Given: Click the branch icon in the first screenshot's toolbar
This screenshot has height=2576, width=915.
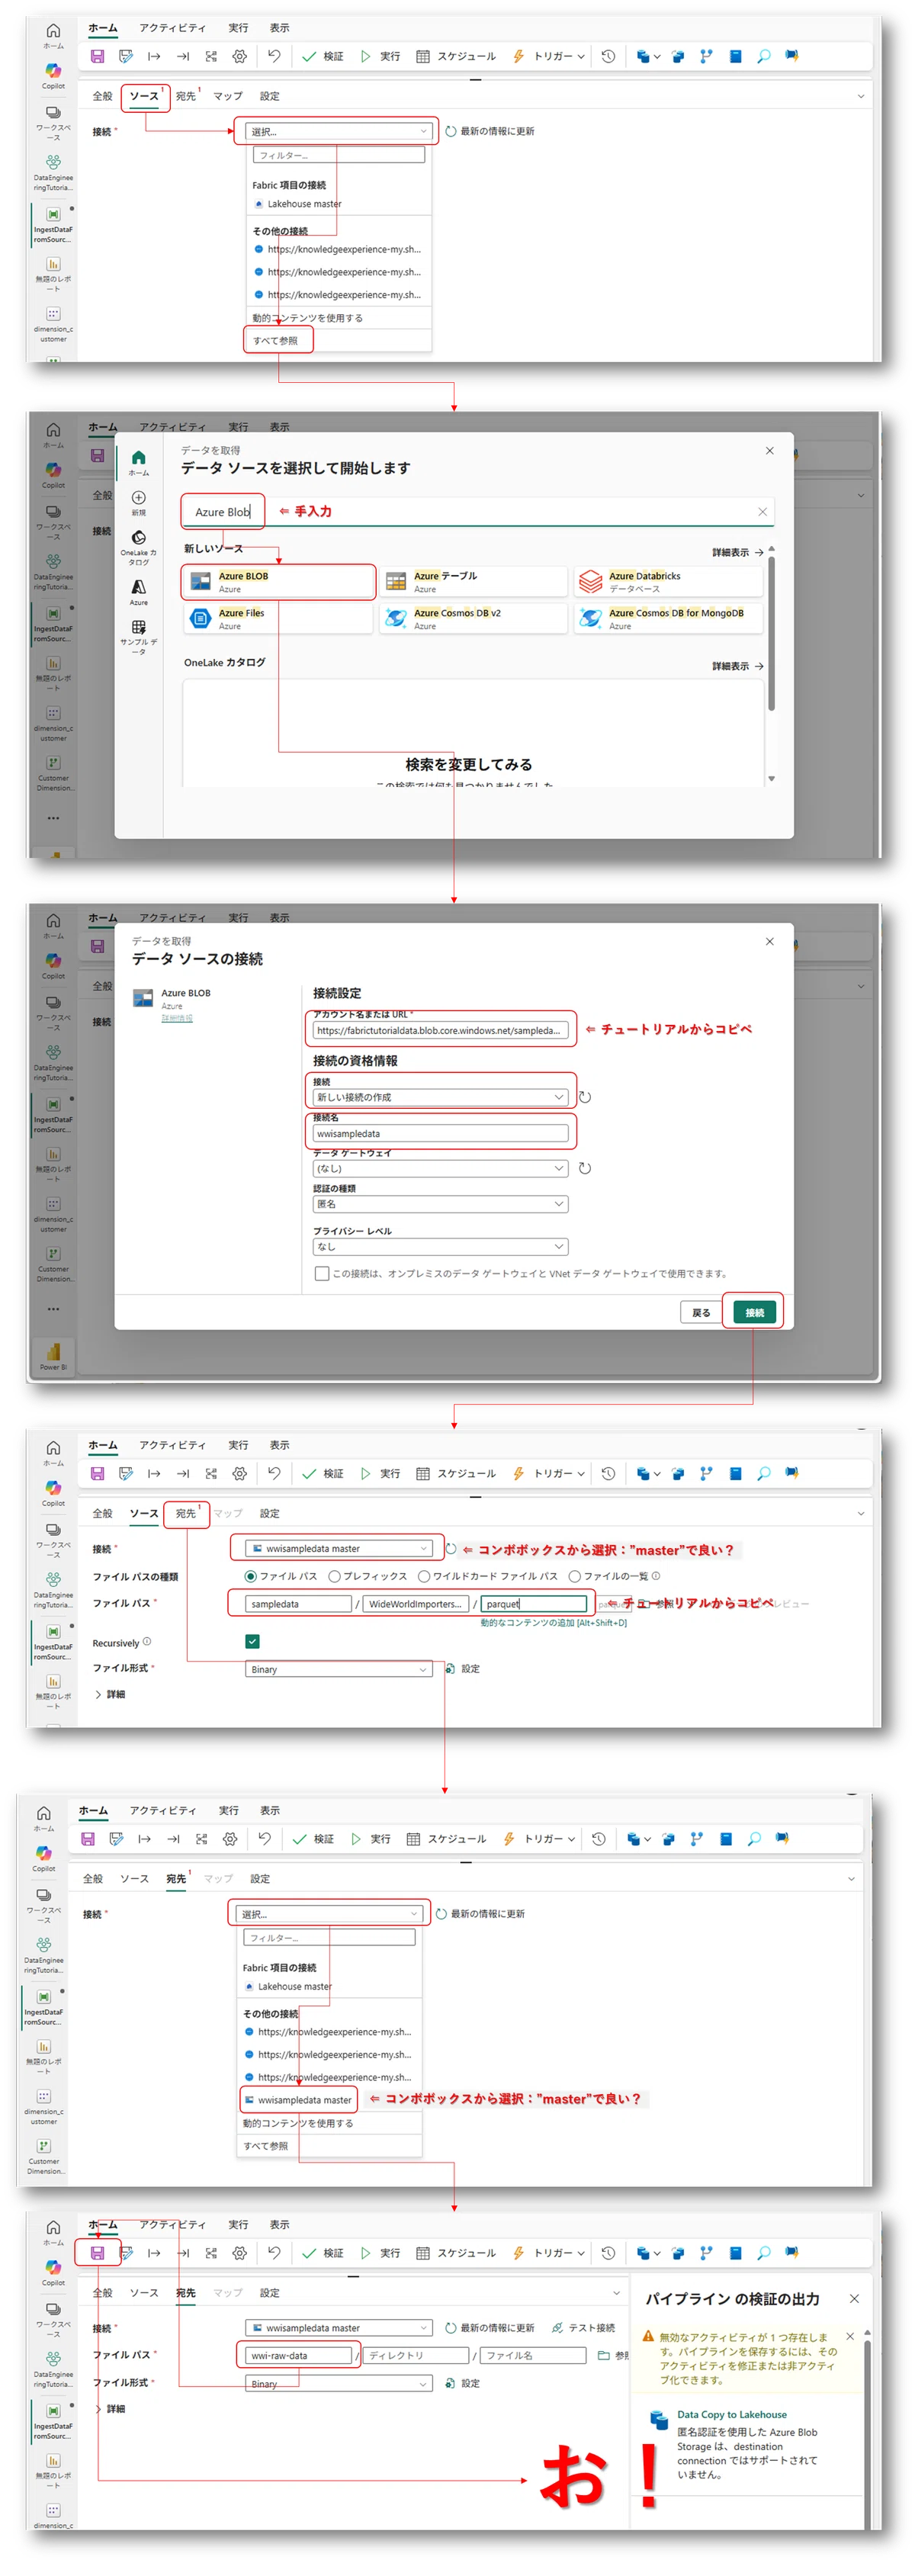Looking at the screenshot, I should (707, 57).
